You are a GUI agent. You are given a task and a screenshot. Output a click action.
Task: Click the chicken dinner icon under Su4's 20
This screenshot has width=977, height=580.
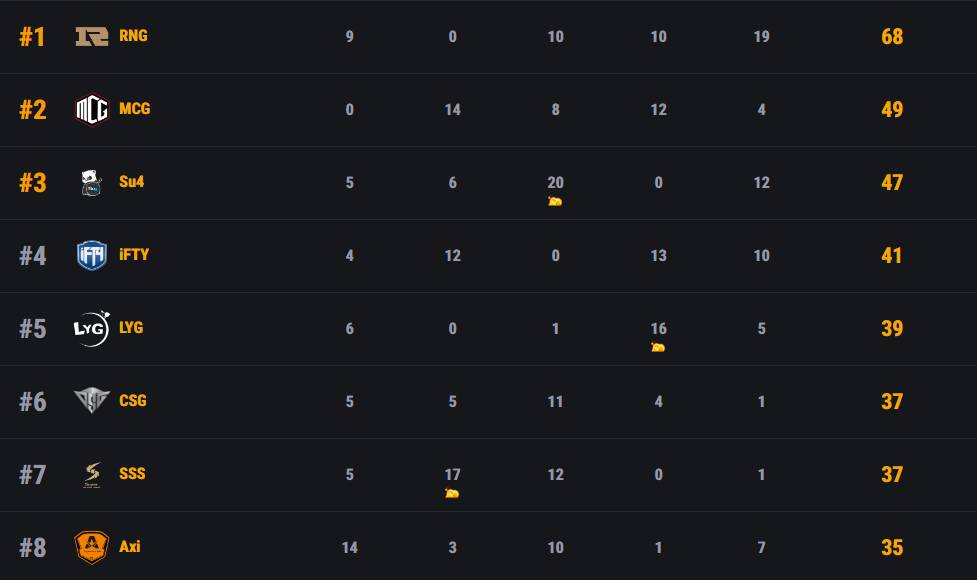point(555,201)
